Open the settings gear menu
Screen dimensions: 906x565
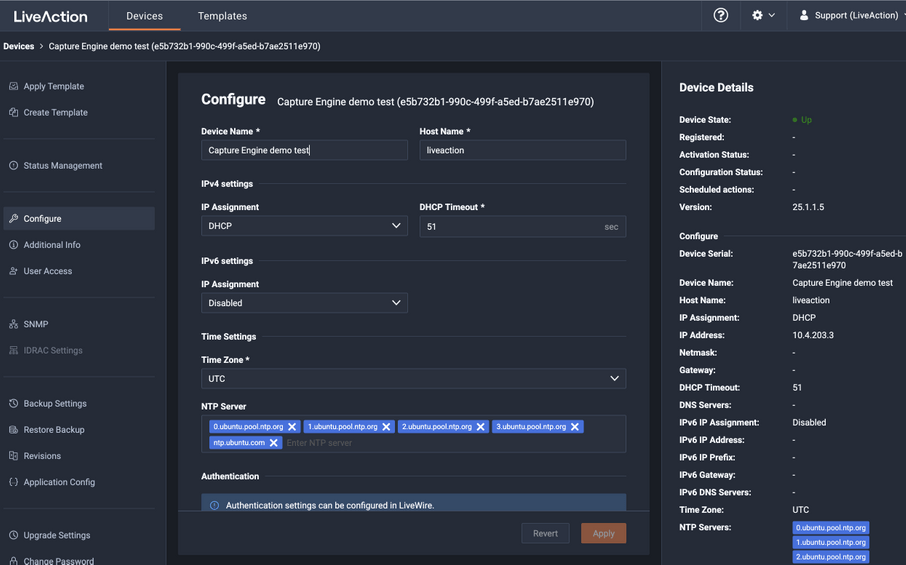point(763,16)
